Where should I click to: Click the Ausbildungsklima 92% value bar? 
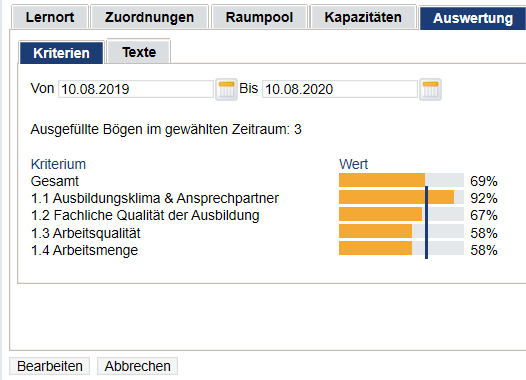(x=401, y=197)
